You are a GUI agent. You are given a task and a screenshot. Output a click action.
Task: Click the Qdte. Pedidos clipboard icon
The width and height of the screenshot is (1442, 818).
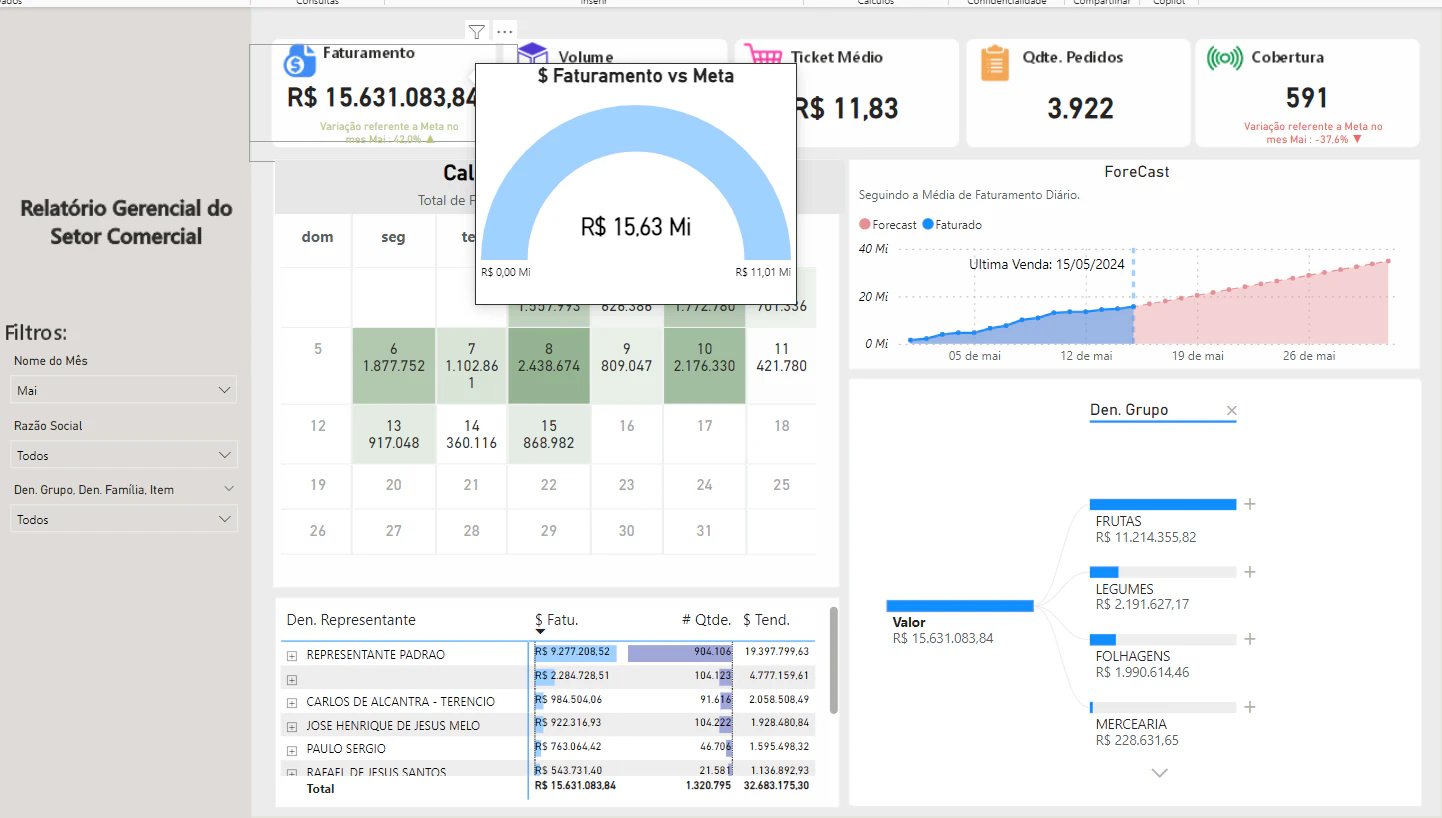[995, 62]
